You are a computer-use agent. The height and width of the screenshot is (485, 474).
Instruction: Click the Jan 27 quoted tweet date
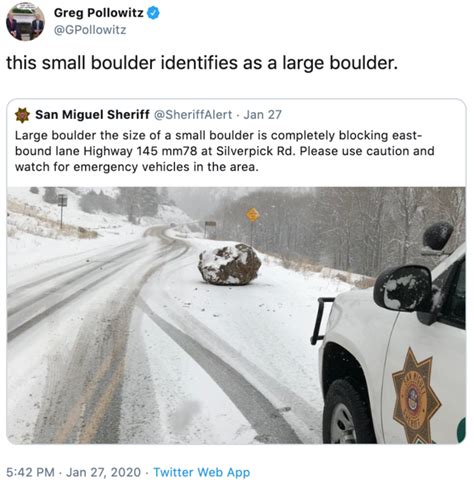(x=263, y=115)
